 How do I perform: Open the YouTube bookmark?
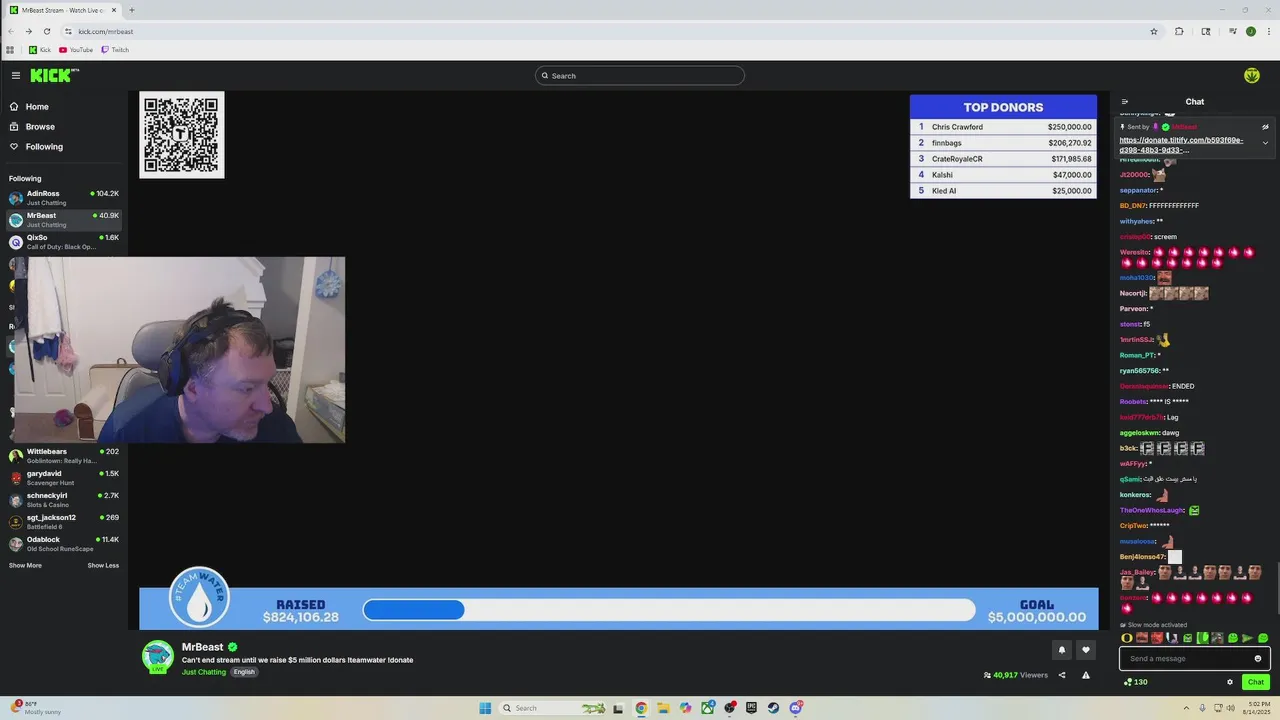click(76, 50)
